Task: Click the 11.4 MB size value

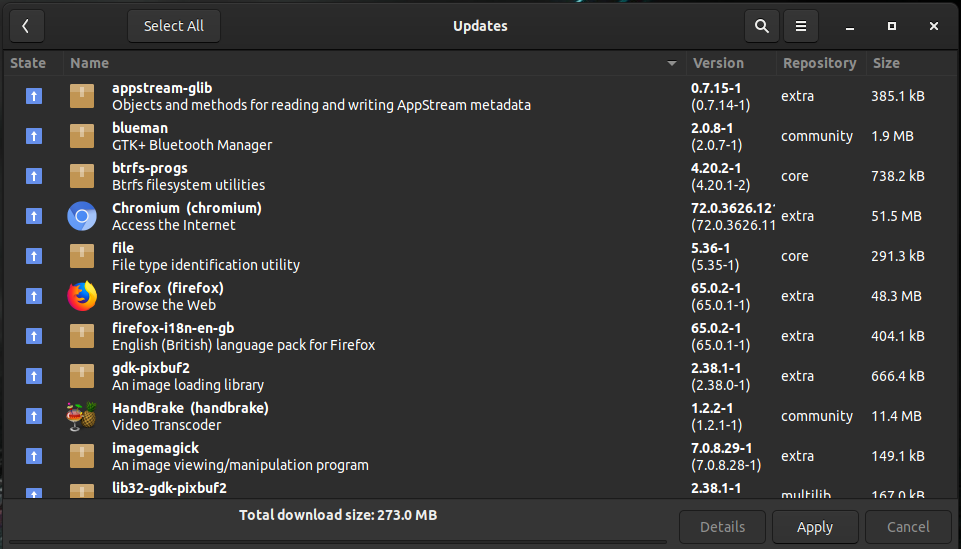Action: [896, 416]
